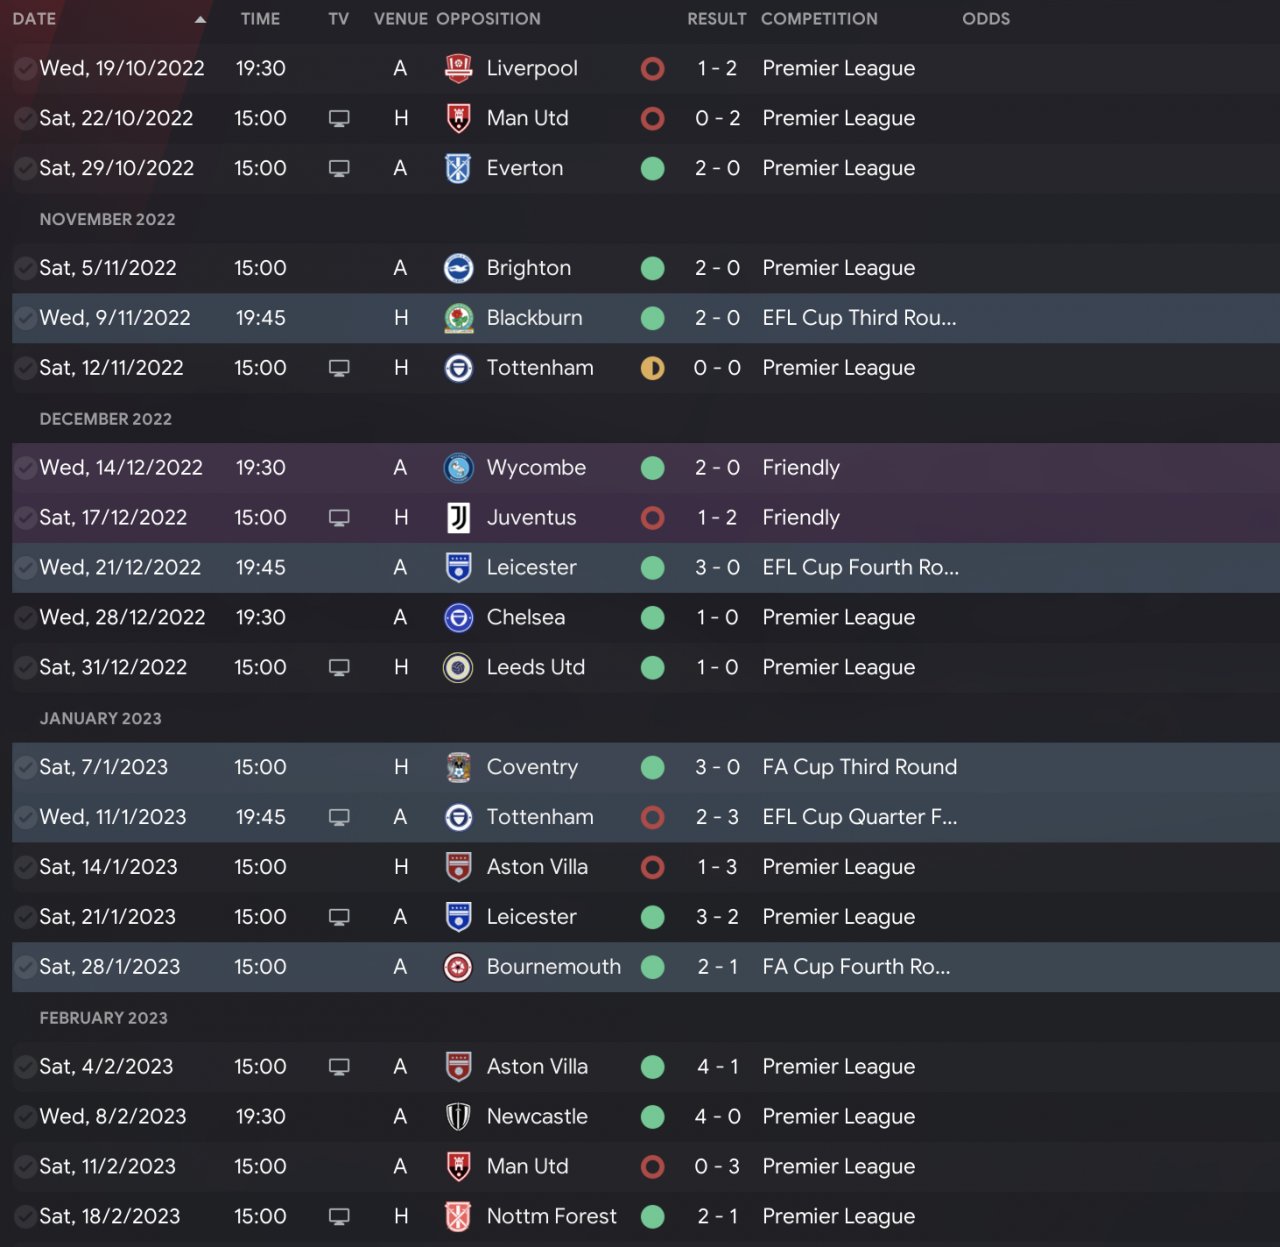Image resolution: width=1280 pixels, height=1247 pixels.
Task: Sort by the OPPOSITION column header
Action: (488, 19)
